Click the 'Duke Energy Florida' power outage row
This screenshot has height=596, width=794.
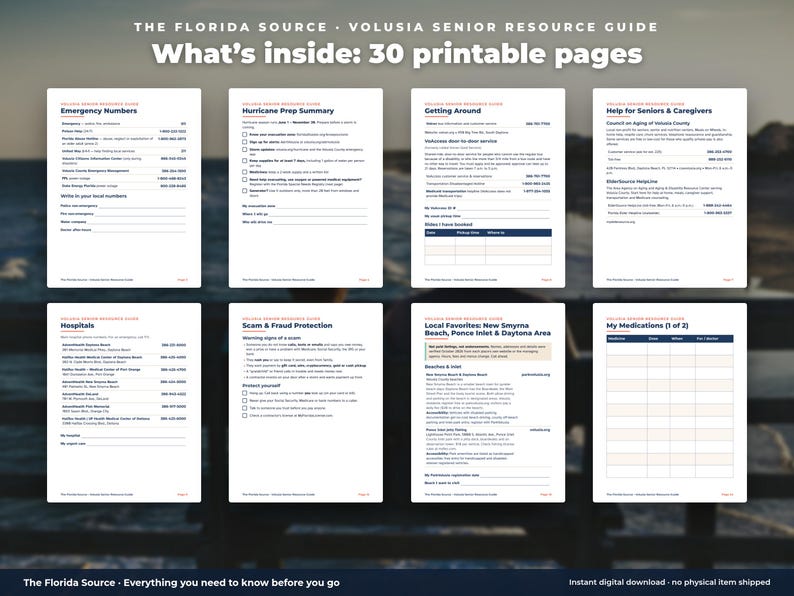click(x=124, y=186)
